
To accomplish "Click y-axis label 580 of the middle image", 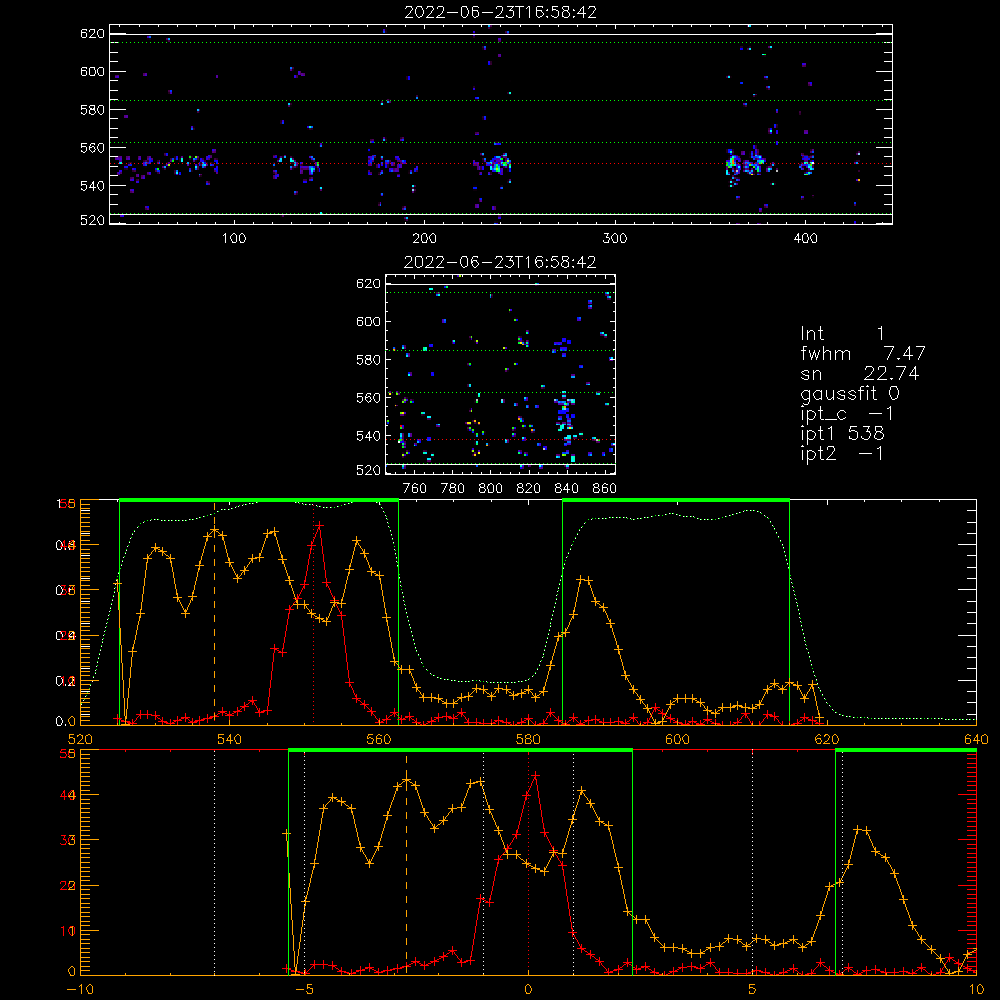I will click(x=368, y=360).
